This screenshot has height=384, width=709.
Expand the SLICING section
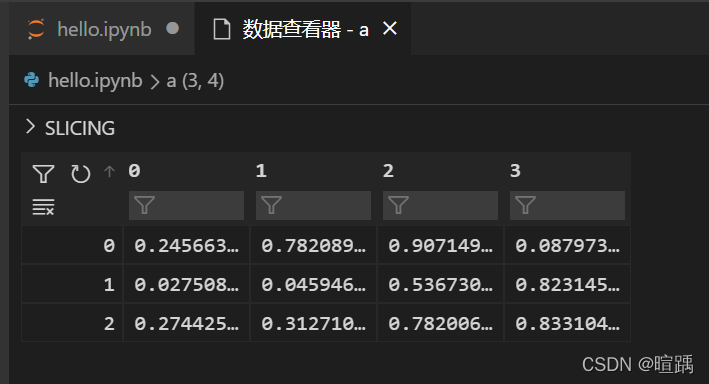pos(70,128)
